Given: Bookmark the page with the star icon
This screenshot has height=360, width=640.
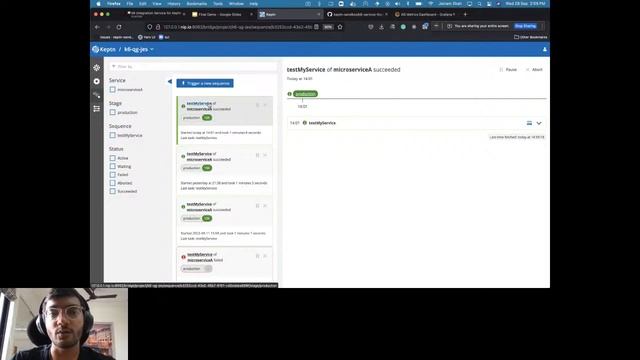Looking at the screenshot, I should (x=340, y=27).
